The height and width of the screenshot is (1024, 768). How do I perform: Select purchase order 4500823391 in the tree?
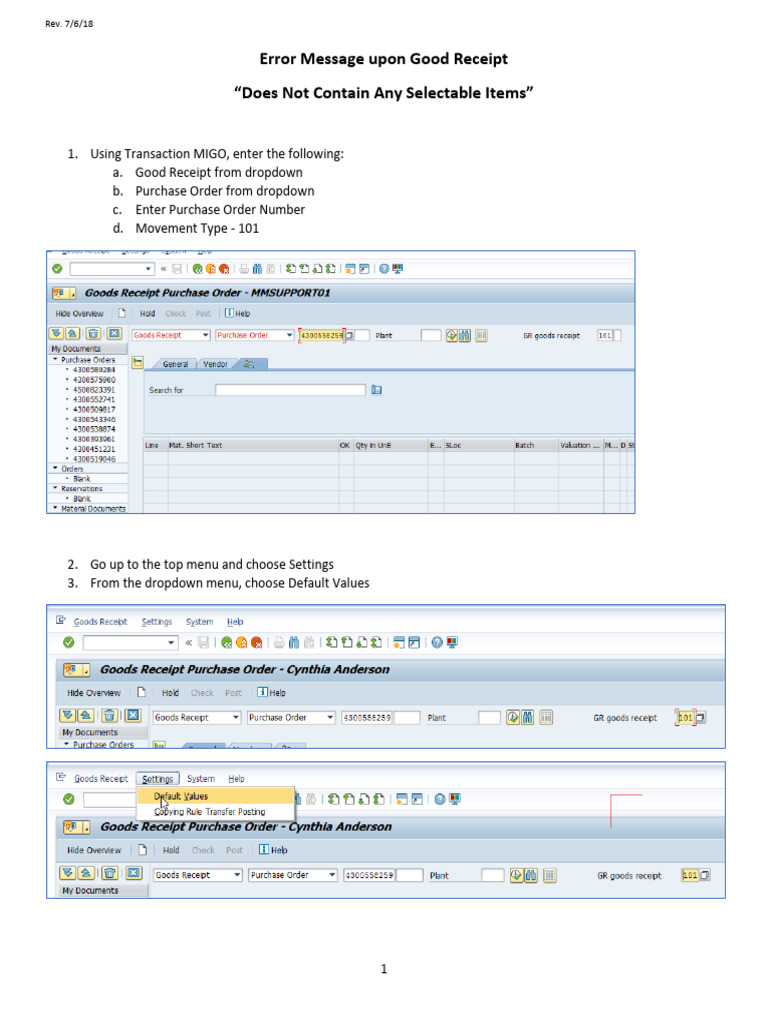94,390
